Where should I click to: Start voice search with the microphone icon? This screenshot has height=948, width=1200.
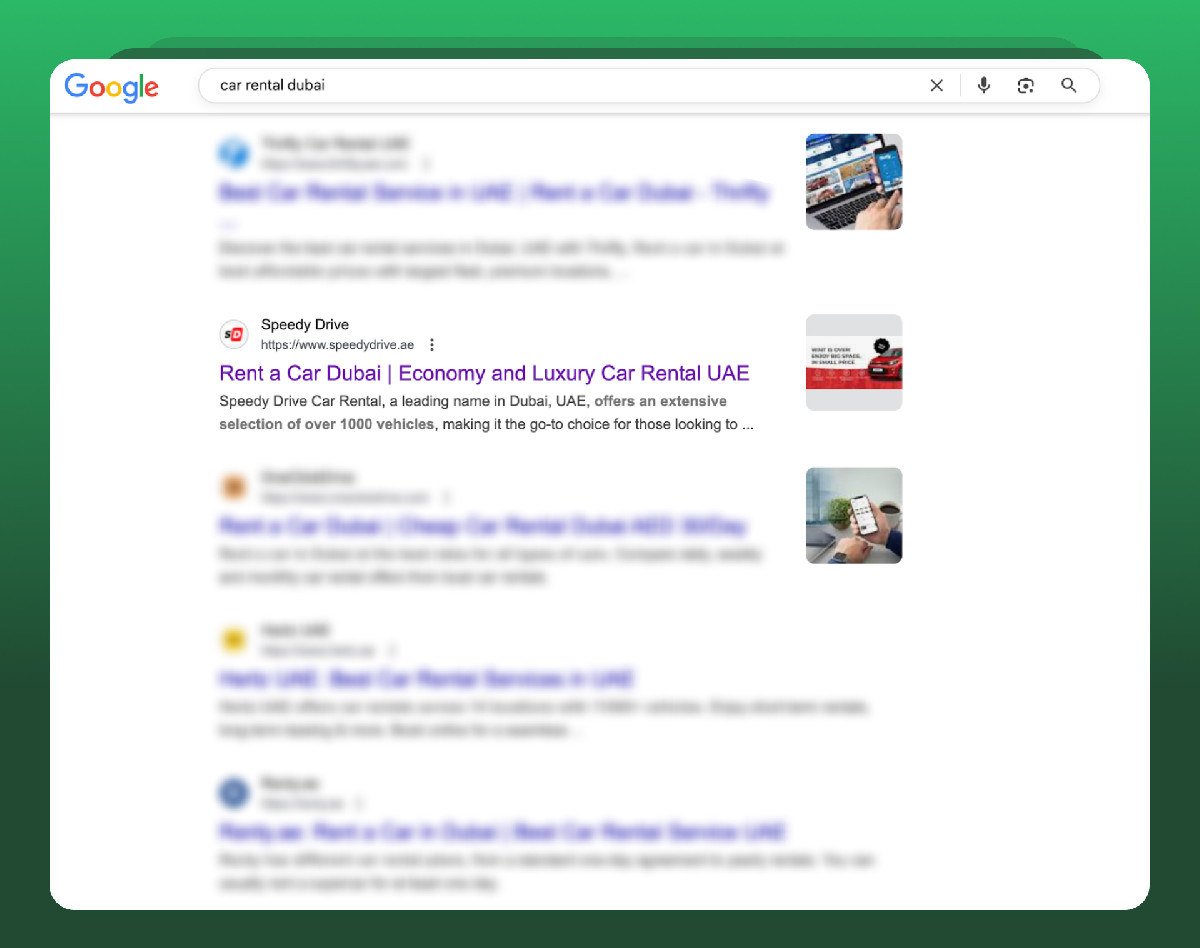coord(984,86)
